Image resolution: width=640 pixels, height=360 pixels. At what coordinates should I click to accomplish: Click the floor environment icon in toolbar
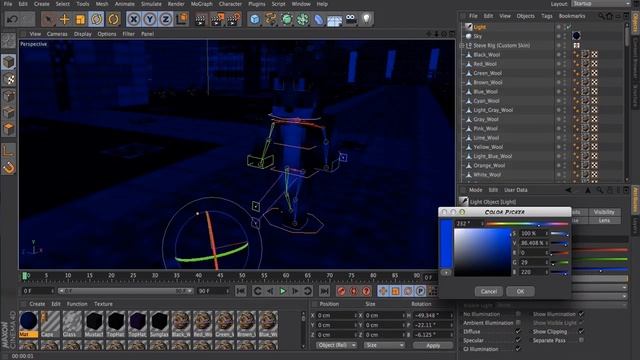pos(334,20)
